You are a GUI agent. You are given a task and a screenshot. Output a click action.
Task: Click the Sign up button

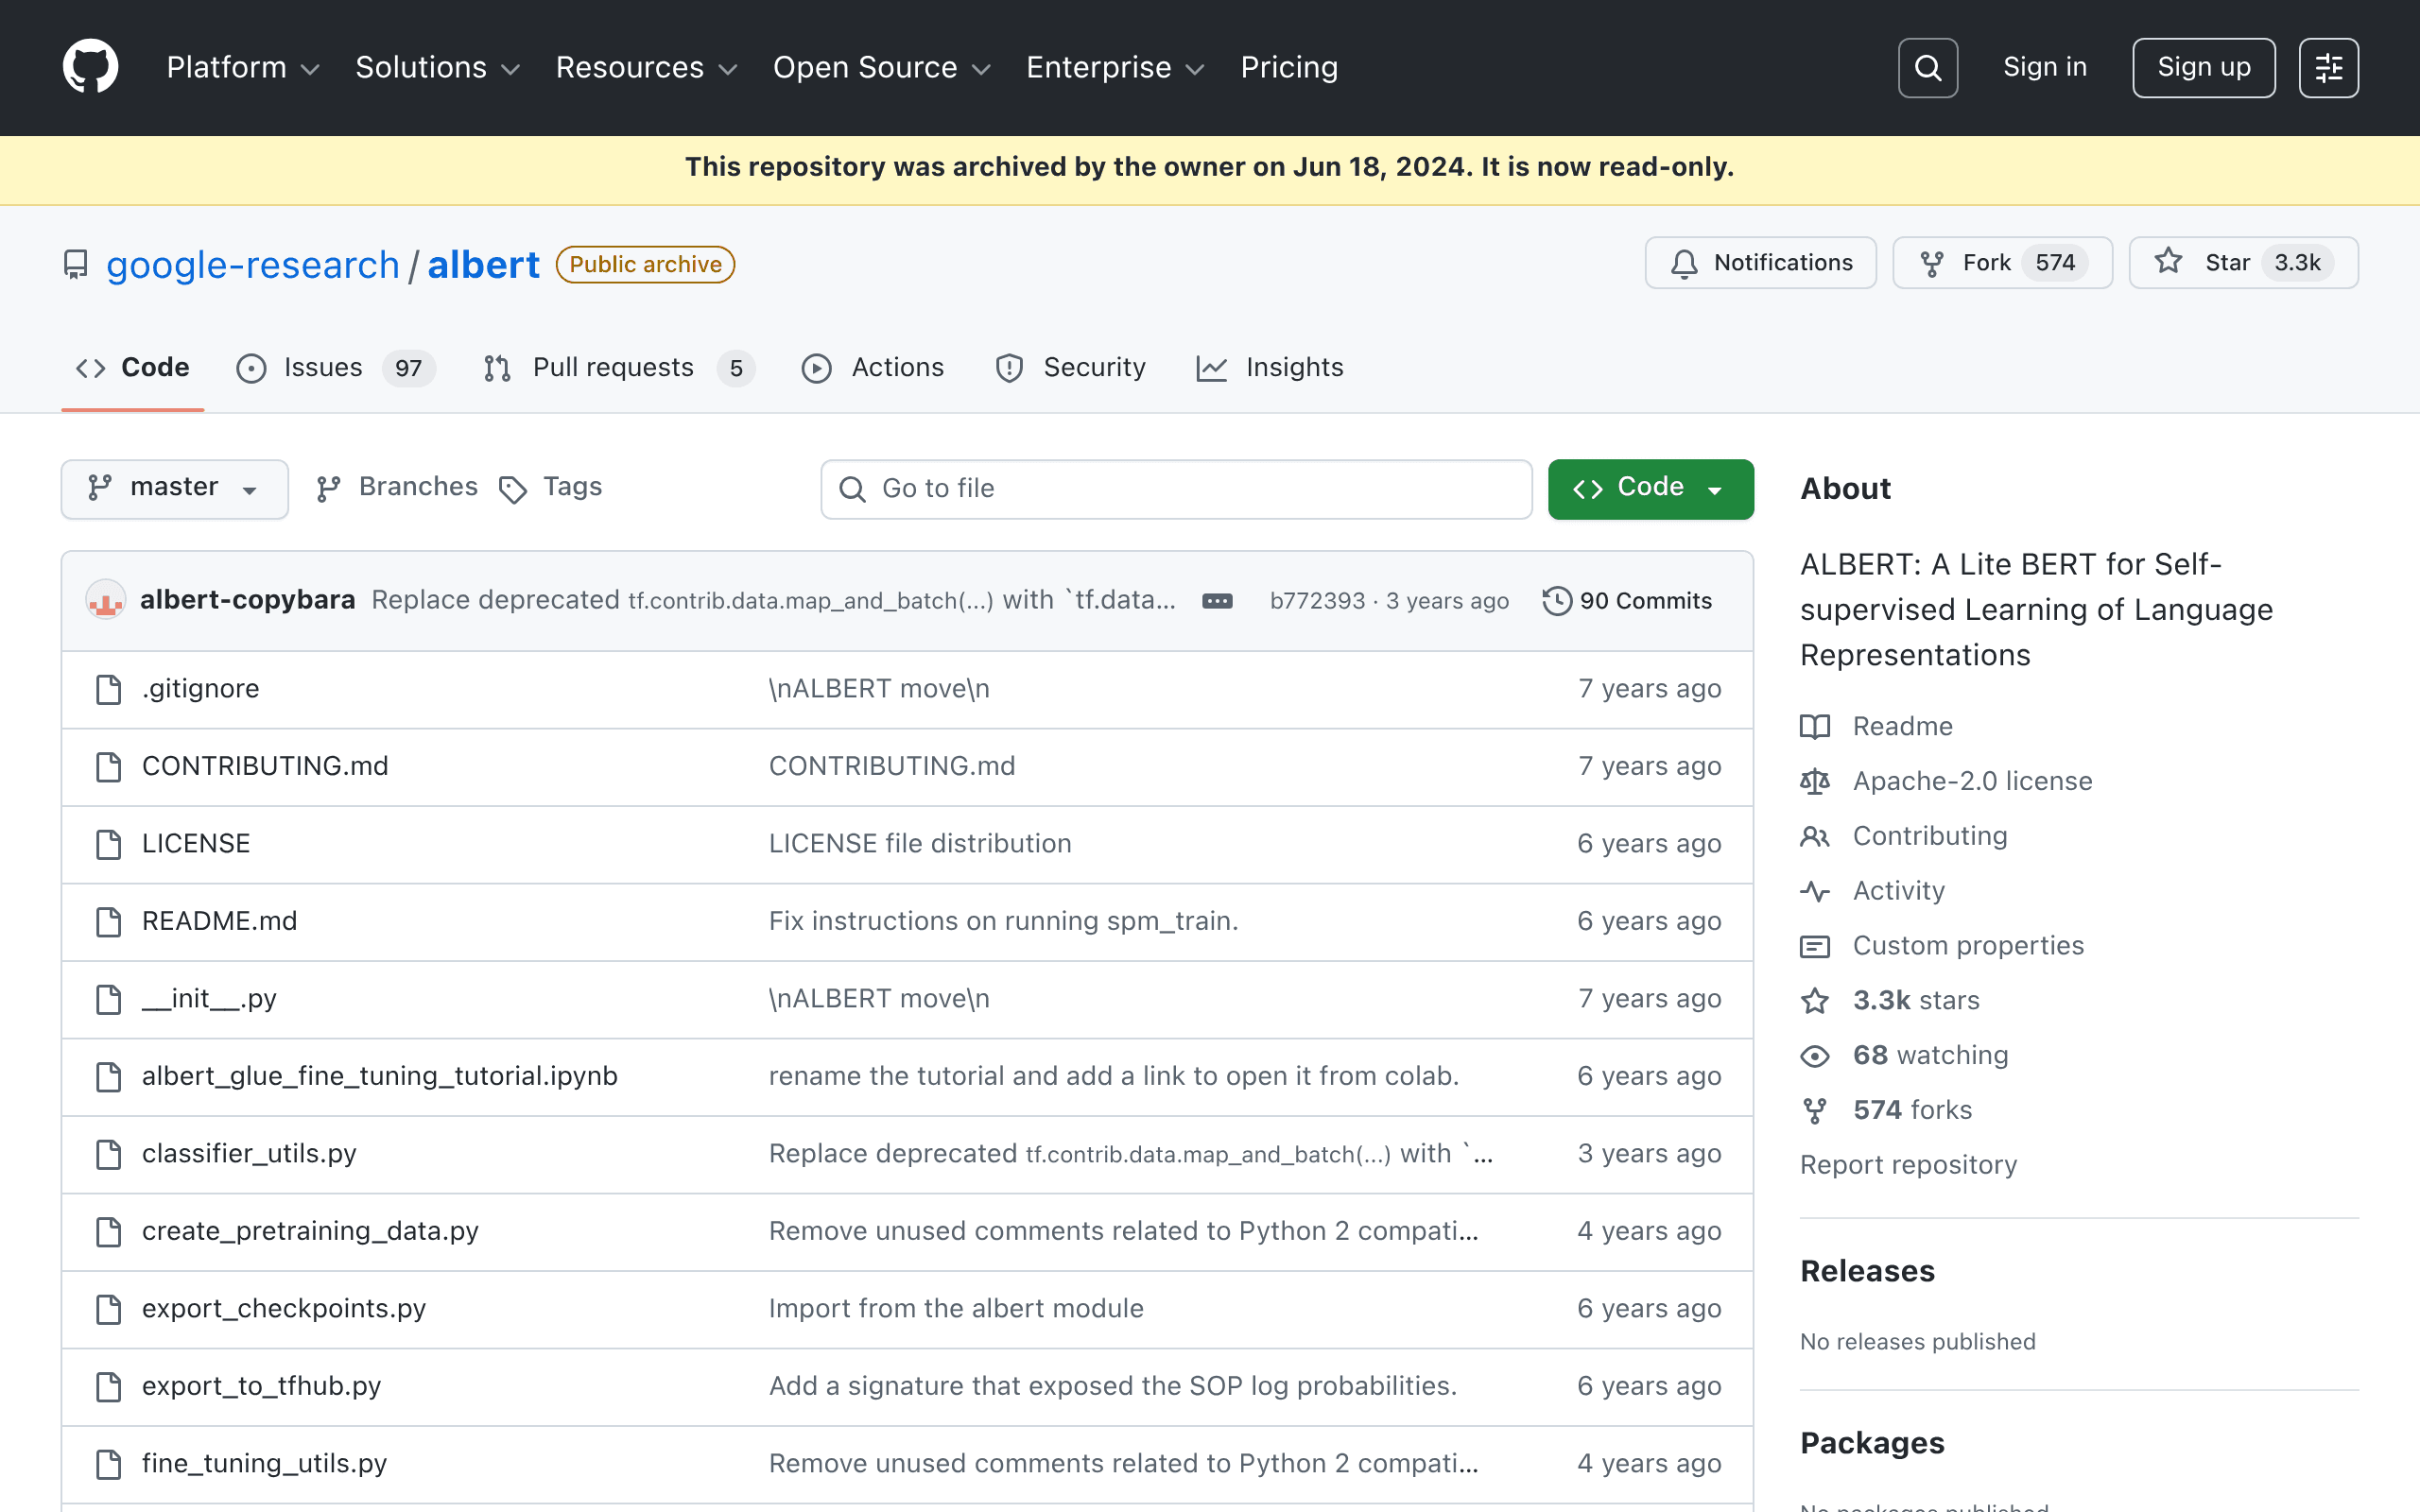point(2203,68)
